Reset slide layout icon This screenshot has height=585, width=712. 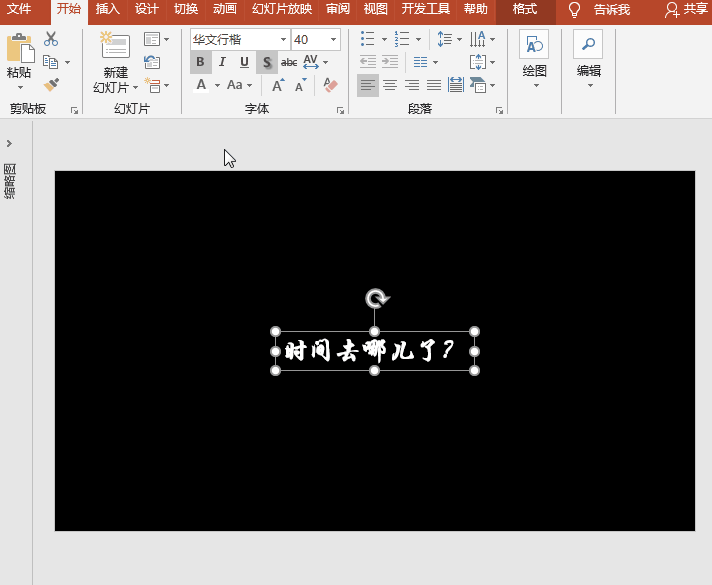click(x=152, y=62)
